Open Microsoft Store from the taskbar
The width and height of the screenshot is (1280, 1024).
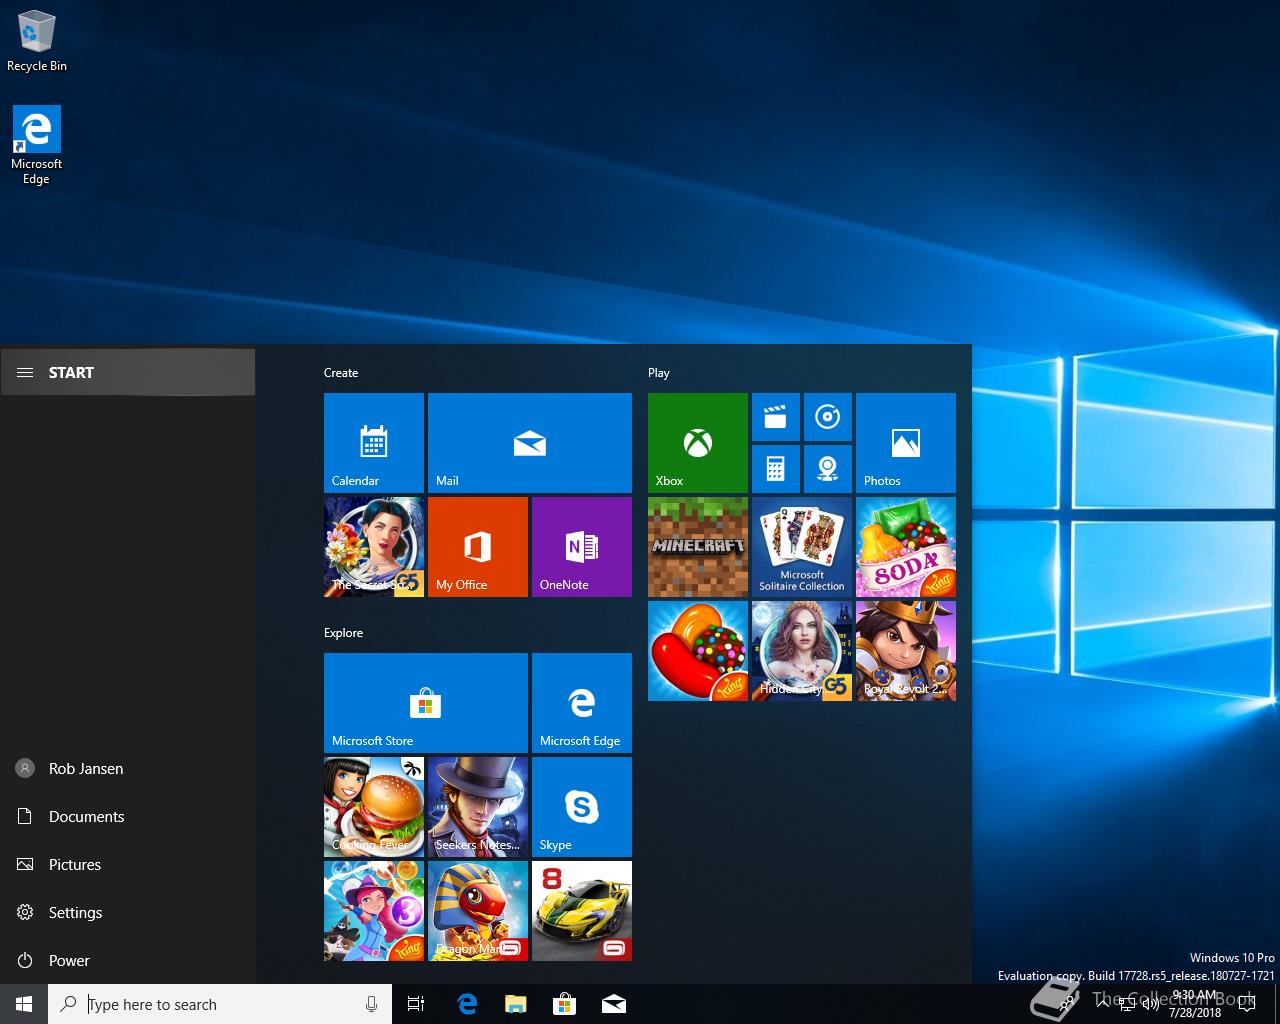pos(565,1004)
